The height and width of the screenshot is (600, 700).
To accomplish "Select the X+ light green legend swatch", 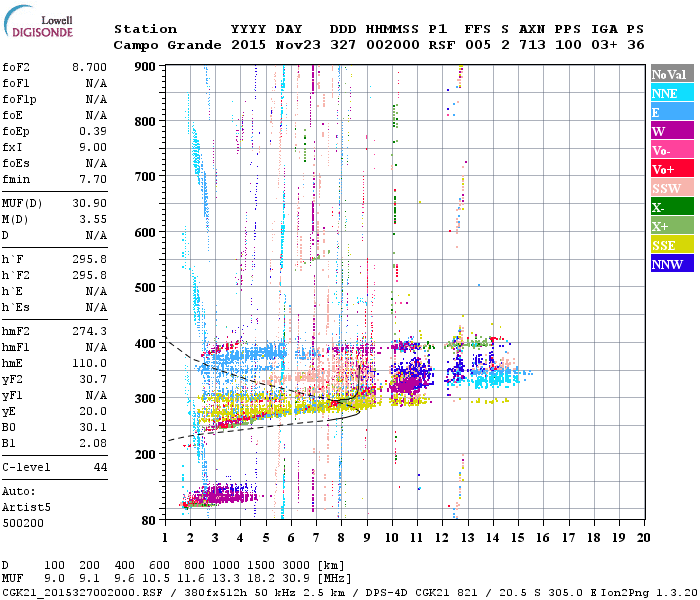I will pos(672,226).
